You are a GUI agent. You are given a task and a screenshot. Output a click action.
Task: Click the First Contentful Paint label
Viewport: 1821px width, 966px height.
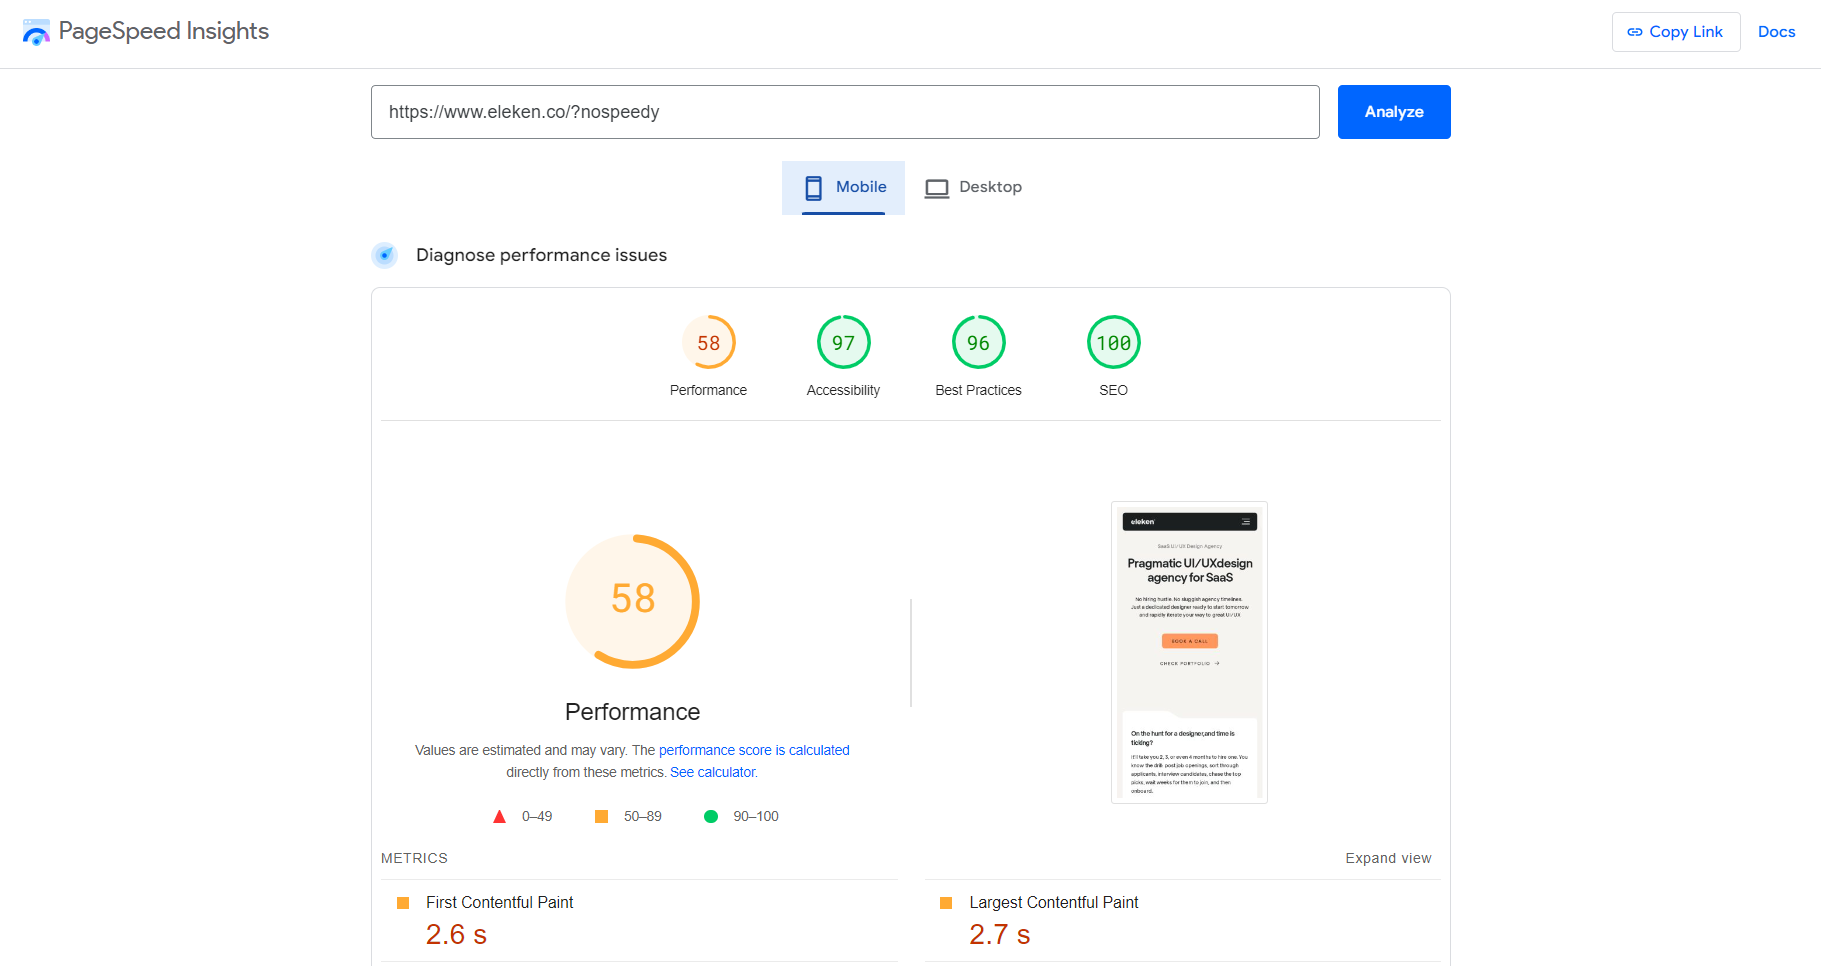[x=499, y=902]
